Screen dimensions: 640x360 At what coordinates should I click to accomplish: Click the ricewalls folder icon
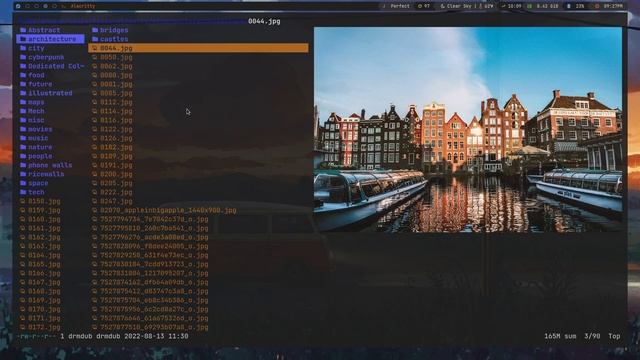(23, 174)
